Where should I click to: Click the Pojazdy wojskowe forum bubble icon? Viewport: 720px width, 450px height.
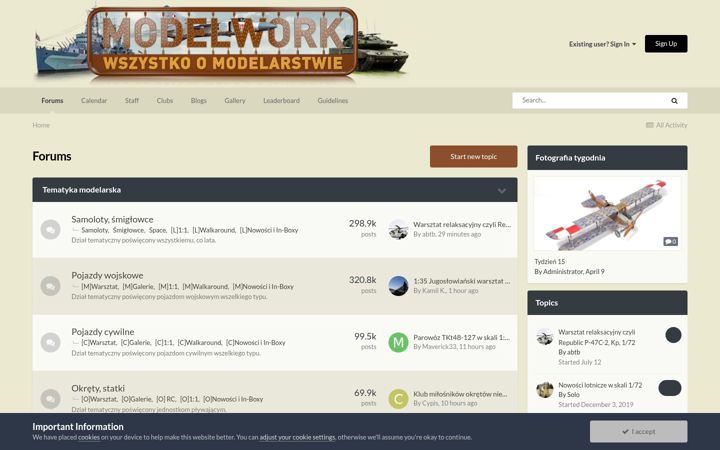tap(51, 286)
